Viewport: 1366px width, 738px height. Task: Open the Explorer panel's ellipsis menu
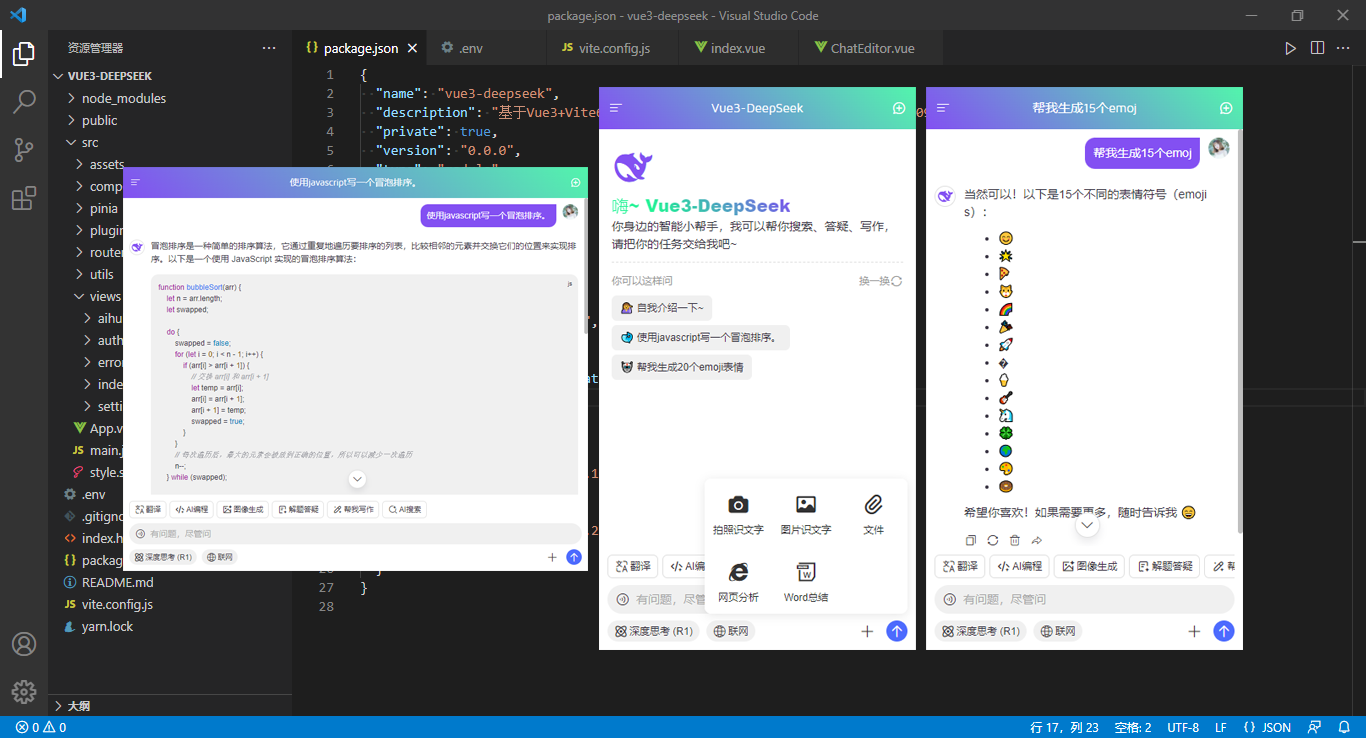[269, 48]
